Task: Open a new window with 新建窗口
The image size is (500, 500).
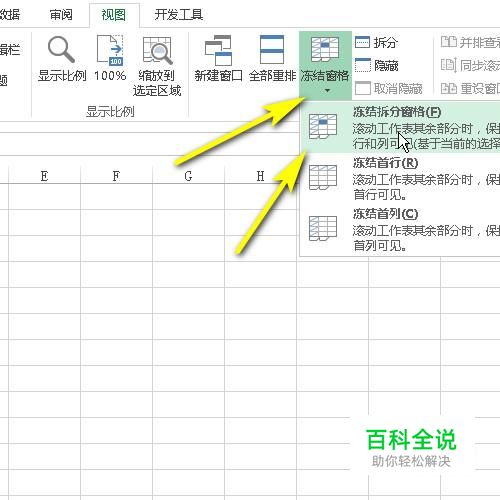Action: tap(218, 59)
